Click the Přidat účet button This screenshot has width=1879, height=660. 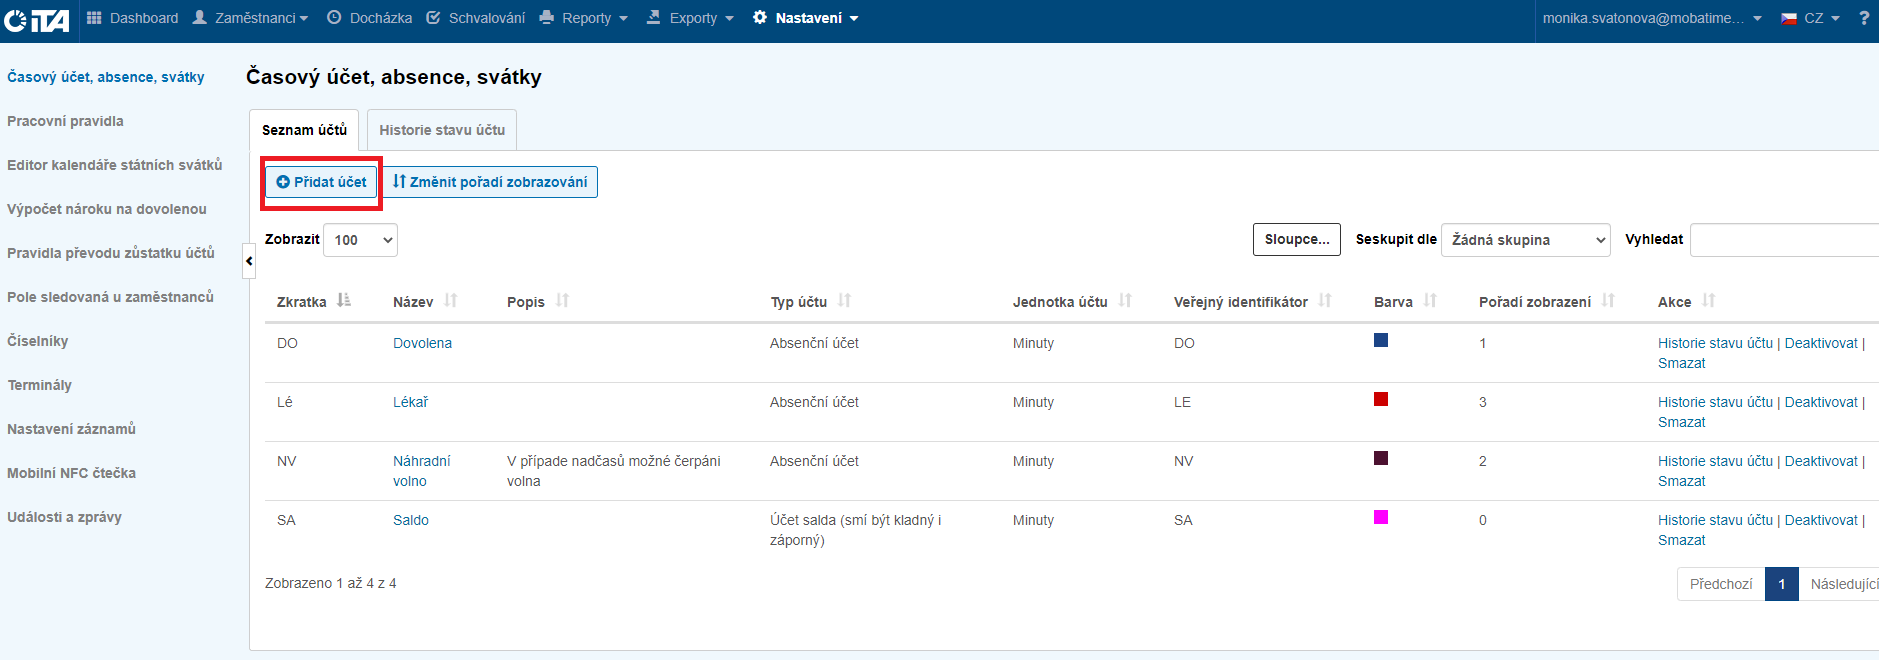[321, 182]
